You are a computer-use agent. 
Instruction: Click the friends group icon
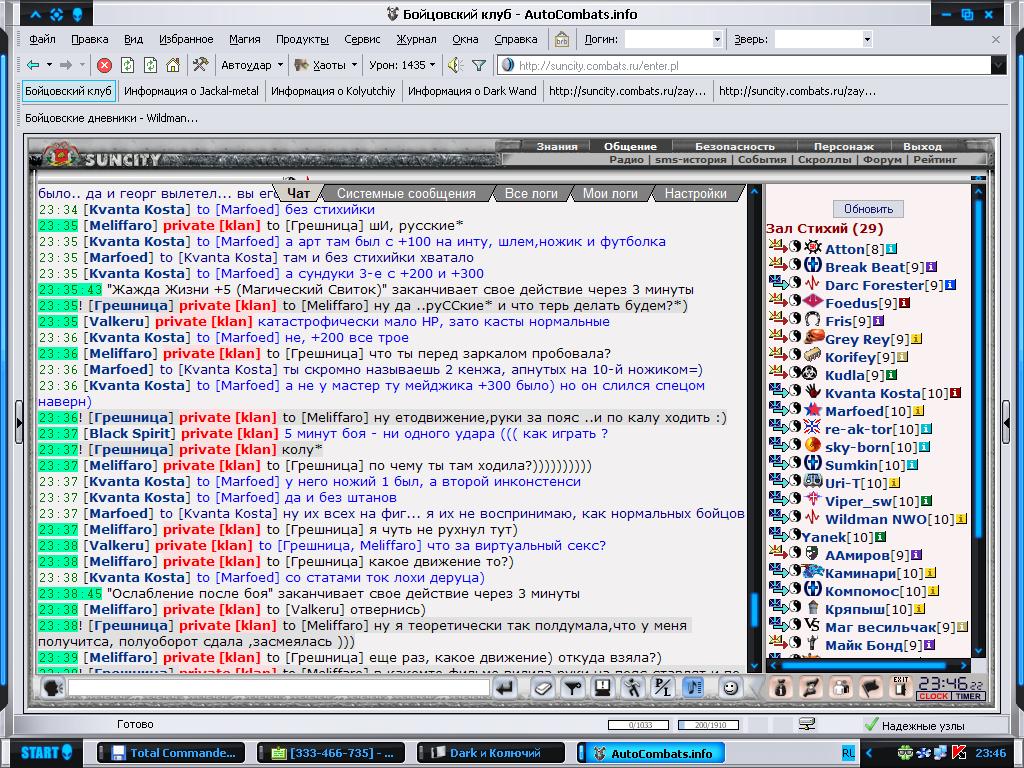point(842,688)
